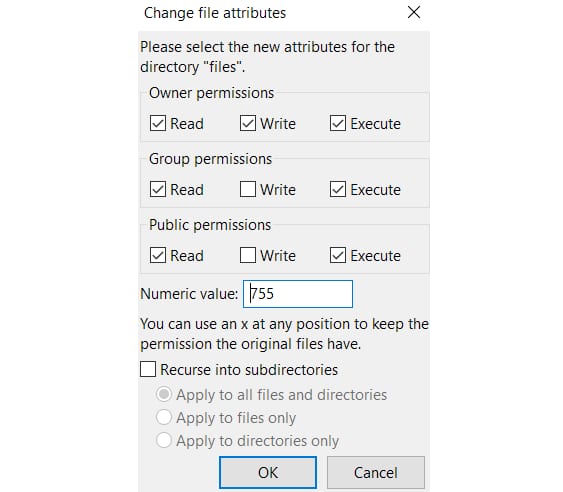563x492 pixels.
Task: Dismiss dialog with the Cancel button
Action: (376, 473)
